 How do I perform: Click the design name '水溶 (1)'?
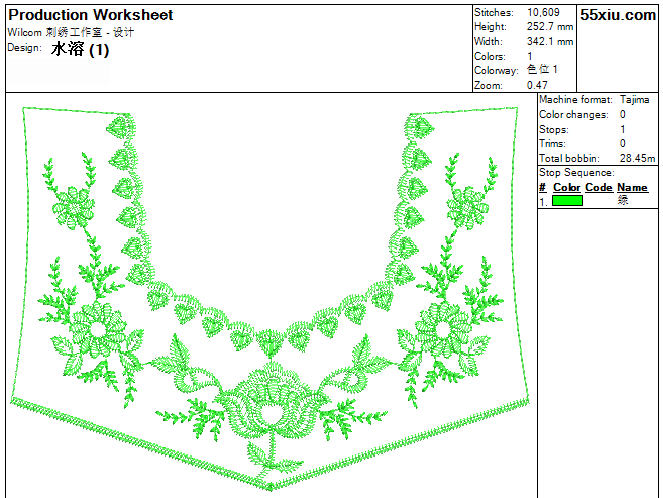pos(80,49)
